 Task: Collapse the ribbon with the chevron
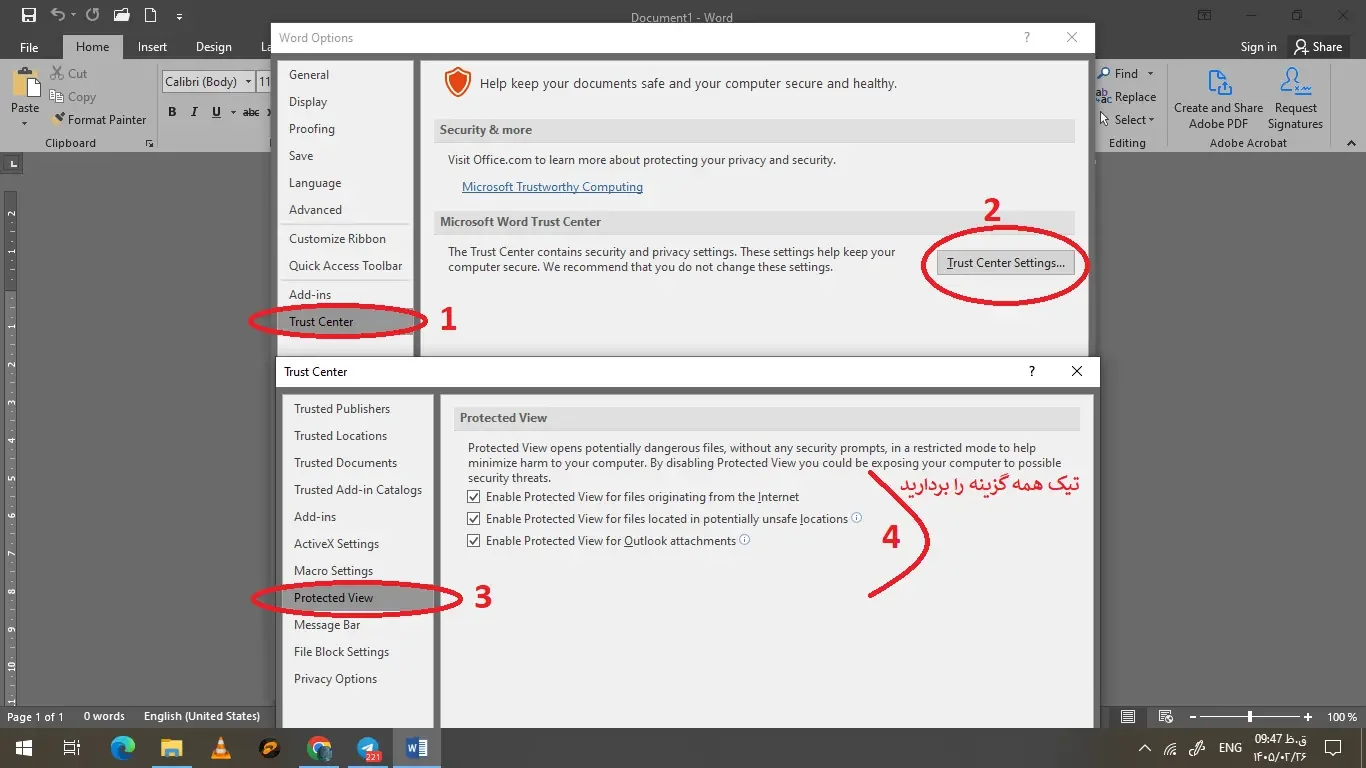coord(1353,143)
